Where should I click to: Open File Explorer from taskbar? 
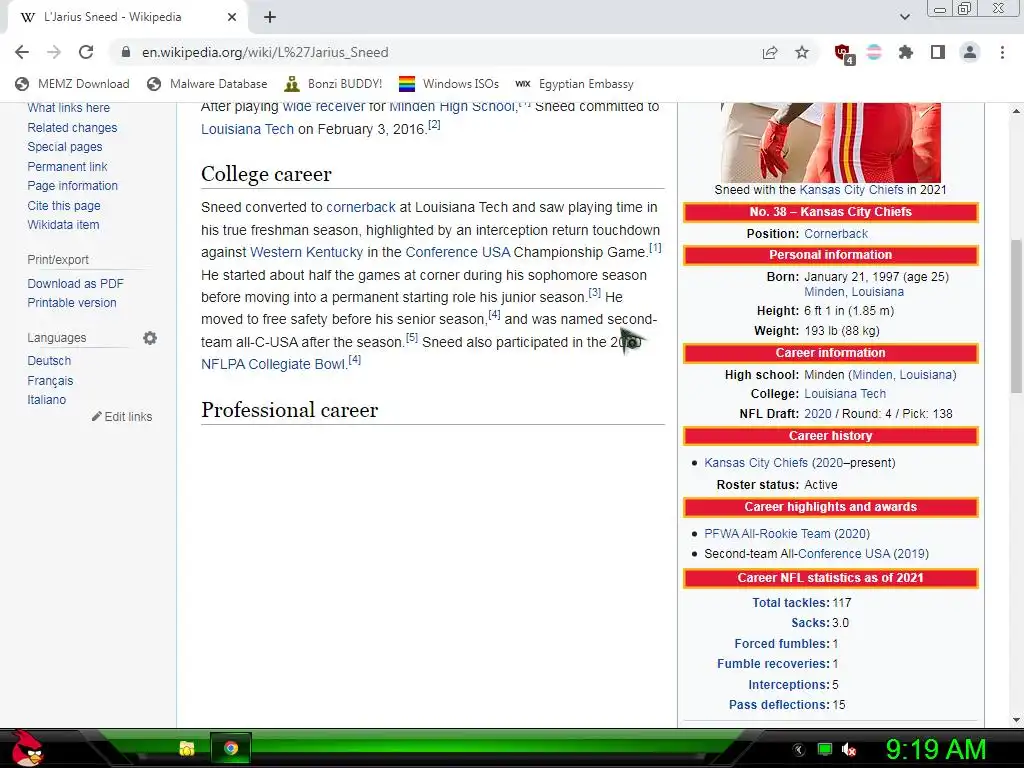187,748
